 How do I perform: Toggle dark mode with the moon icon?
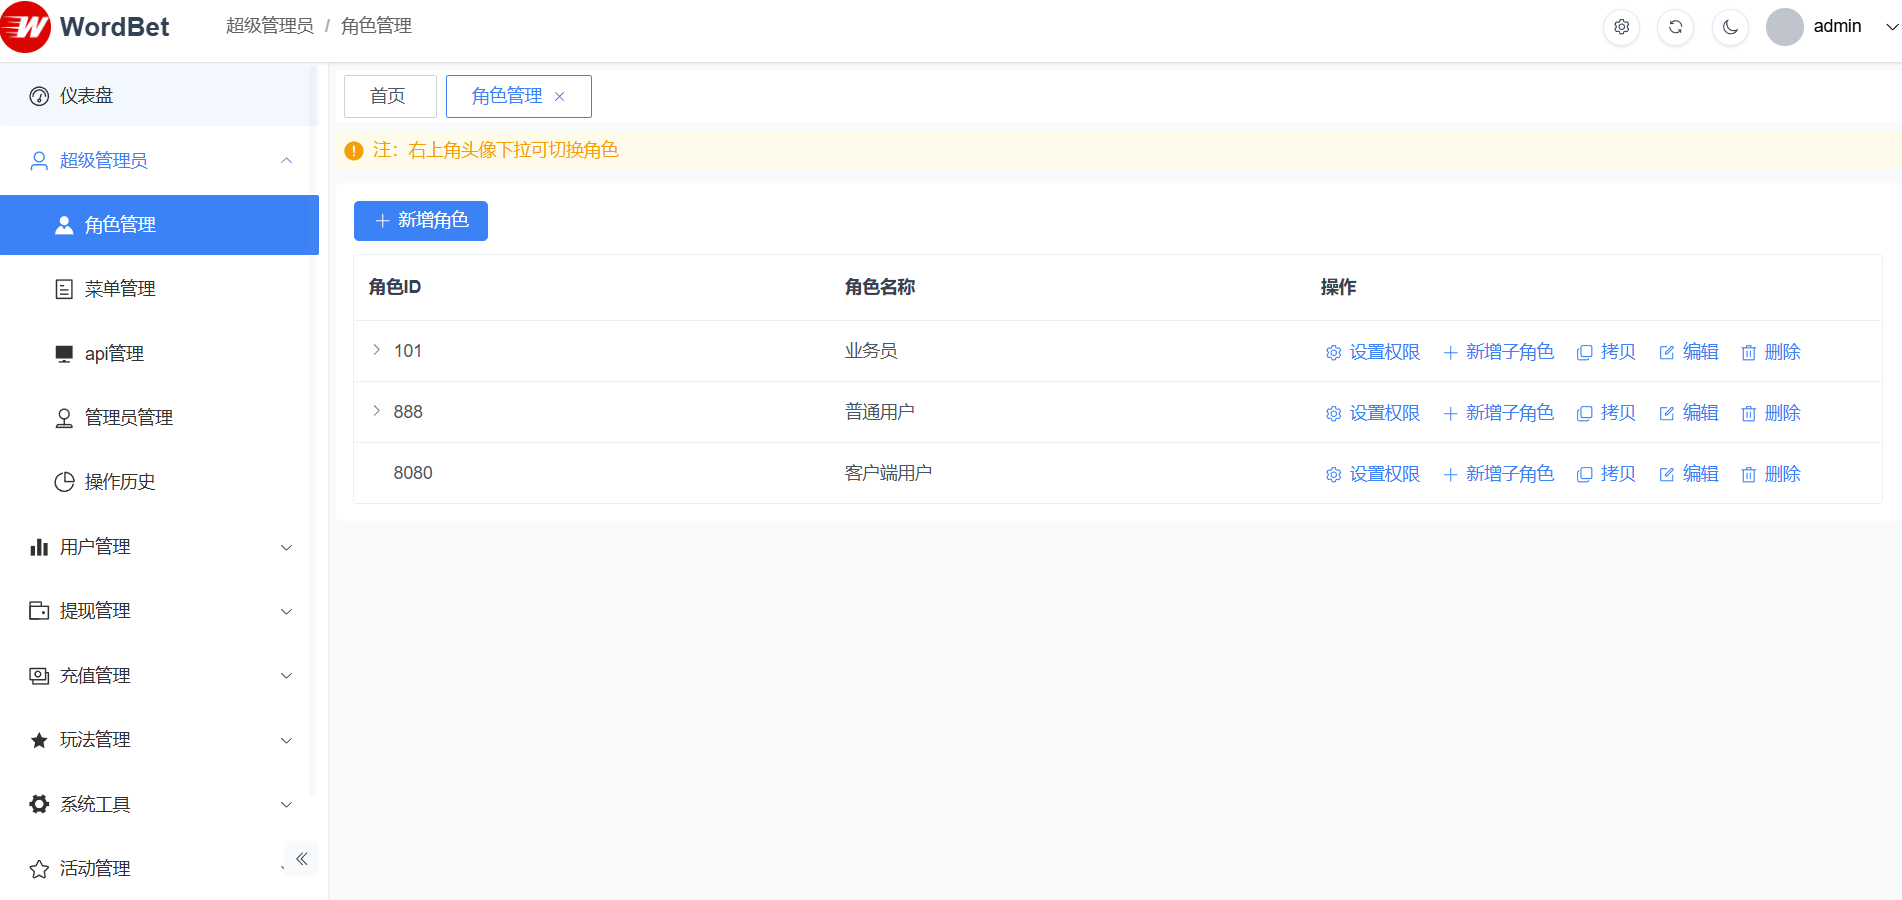coord(1730,27)
